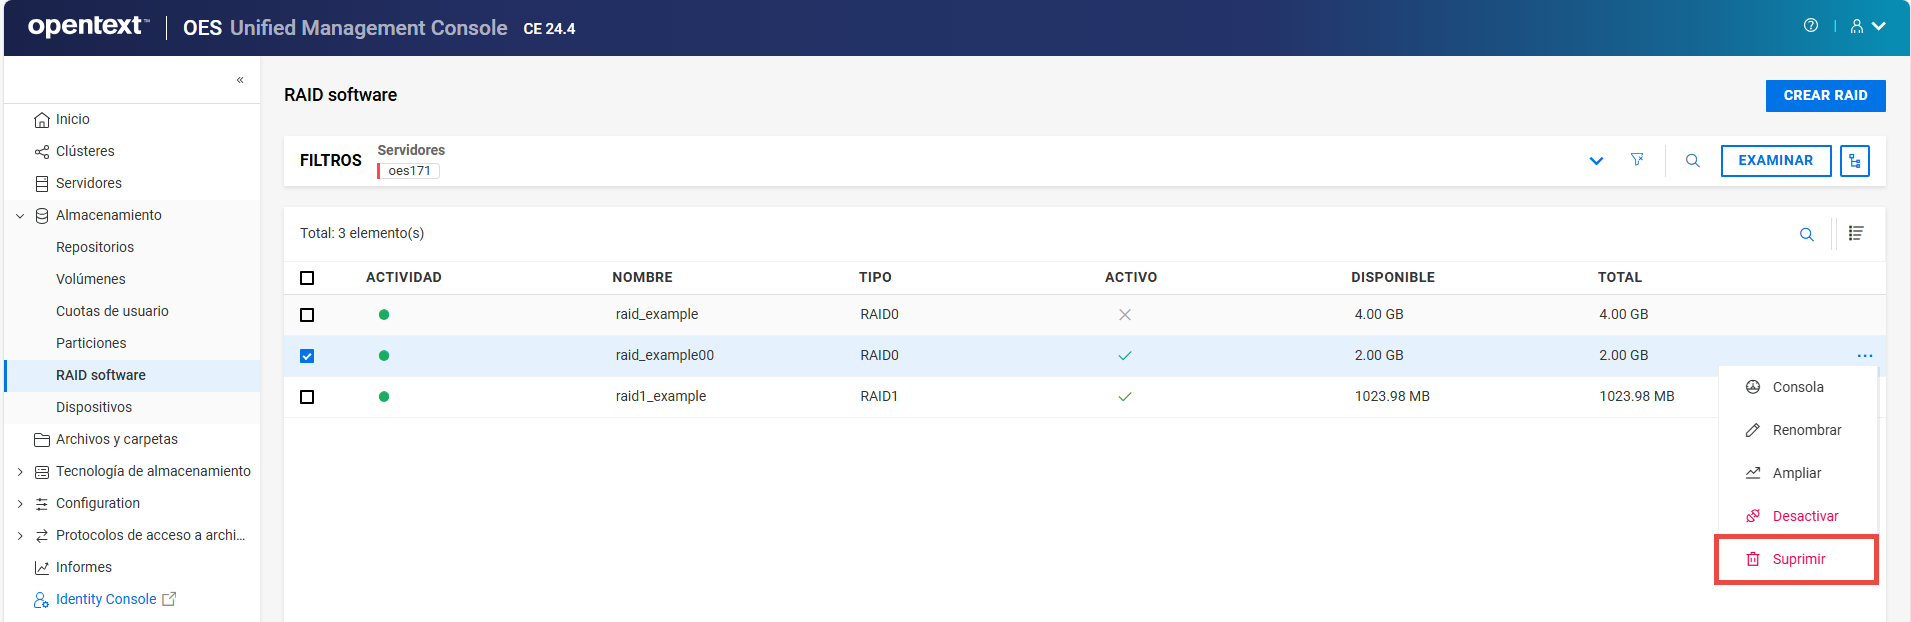The height and width of the screenshot is (622, 1911).
Task: Click the help question mark icon
Action: coord(1810,26)
